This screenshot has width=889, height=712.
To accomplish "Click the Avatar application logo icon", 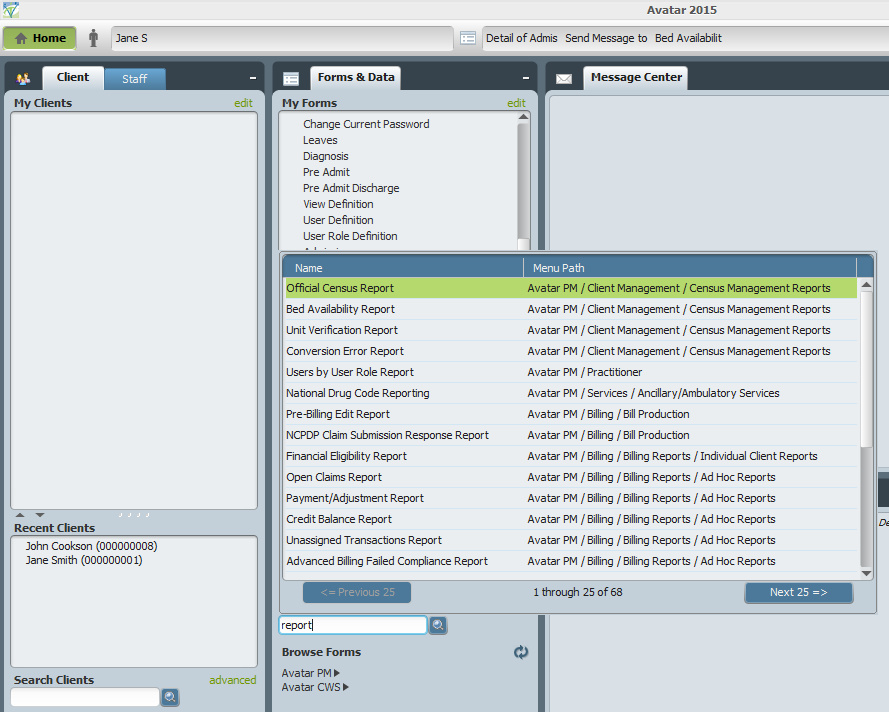I will 10,10.
